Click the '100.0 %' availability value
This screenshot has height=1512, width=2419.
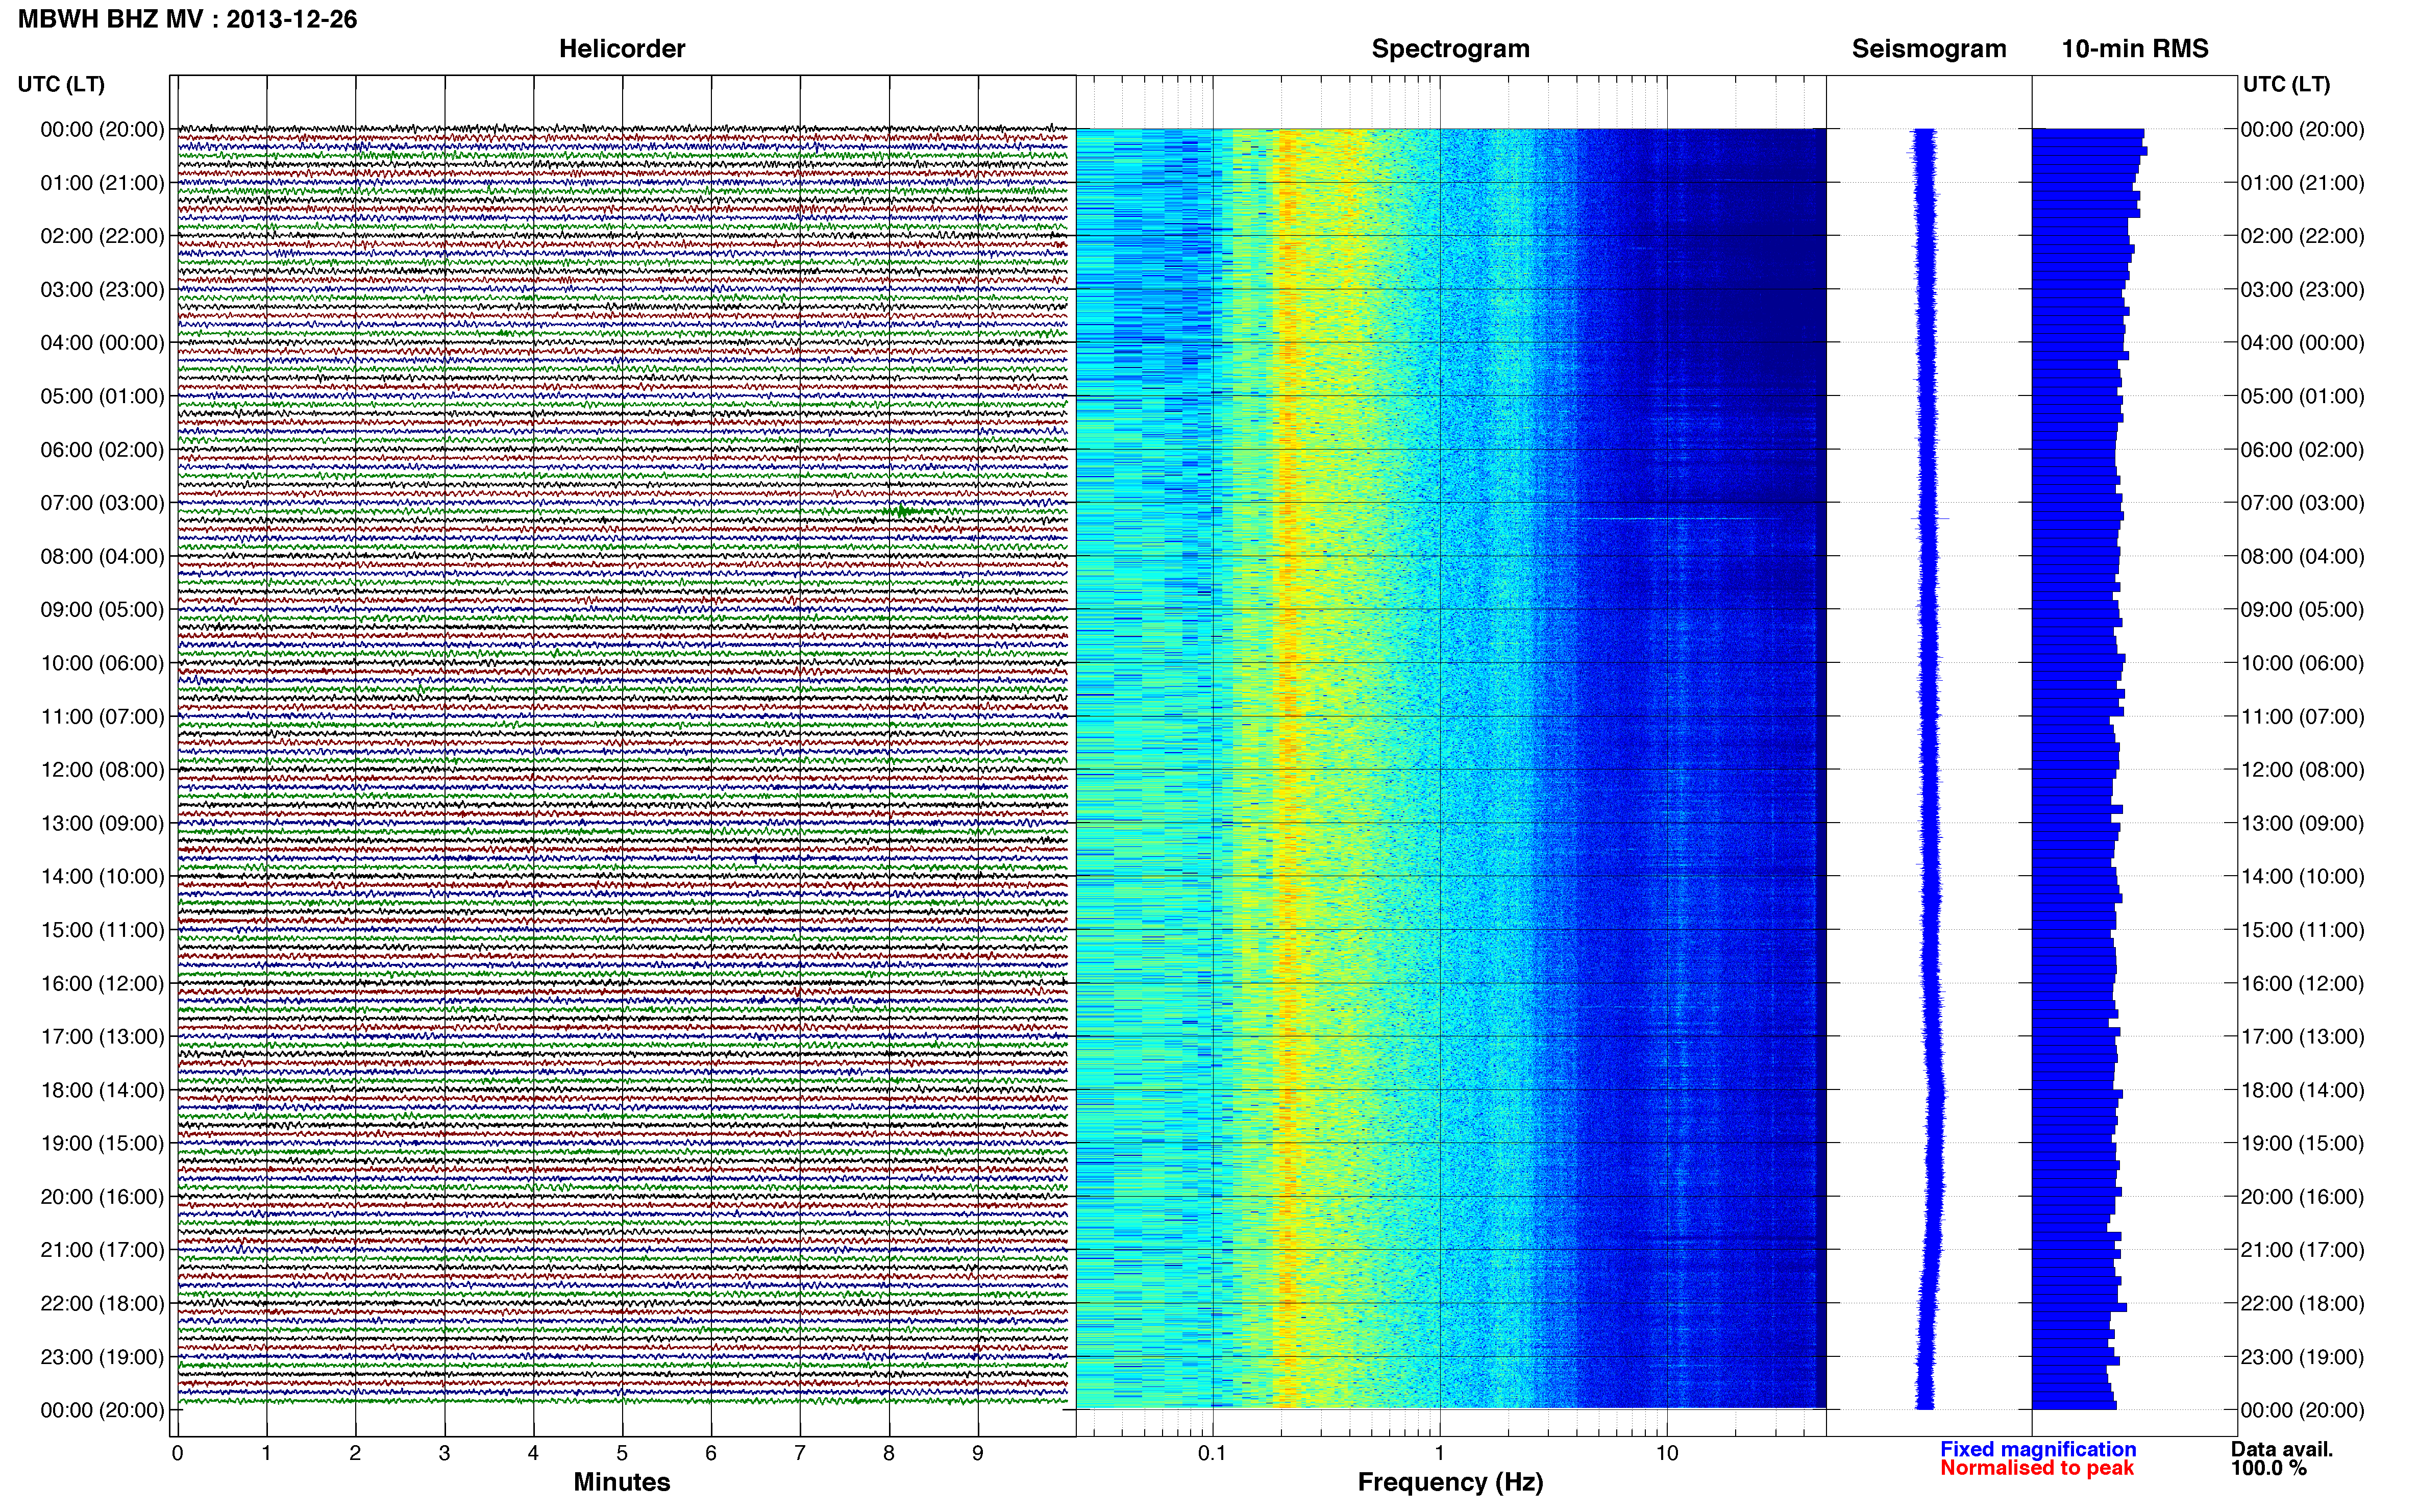(2269, 1468)
